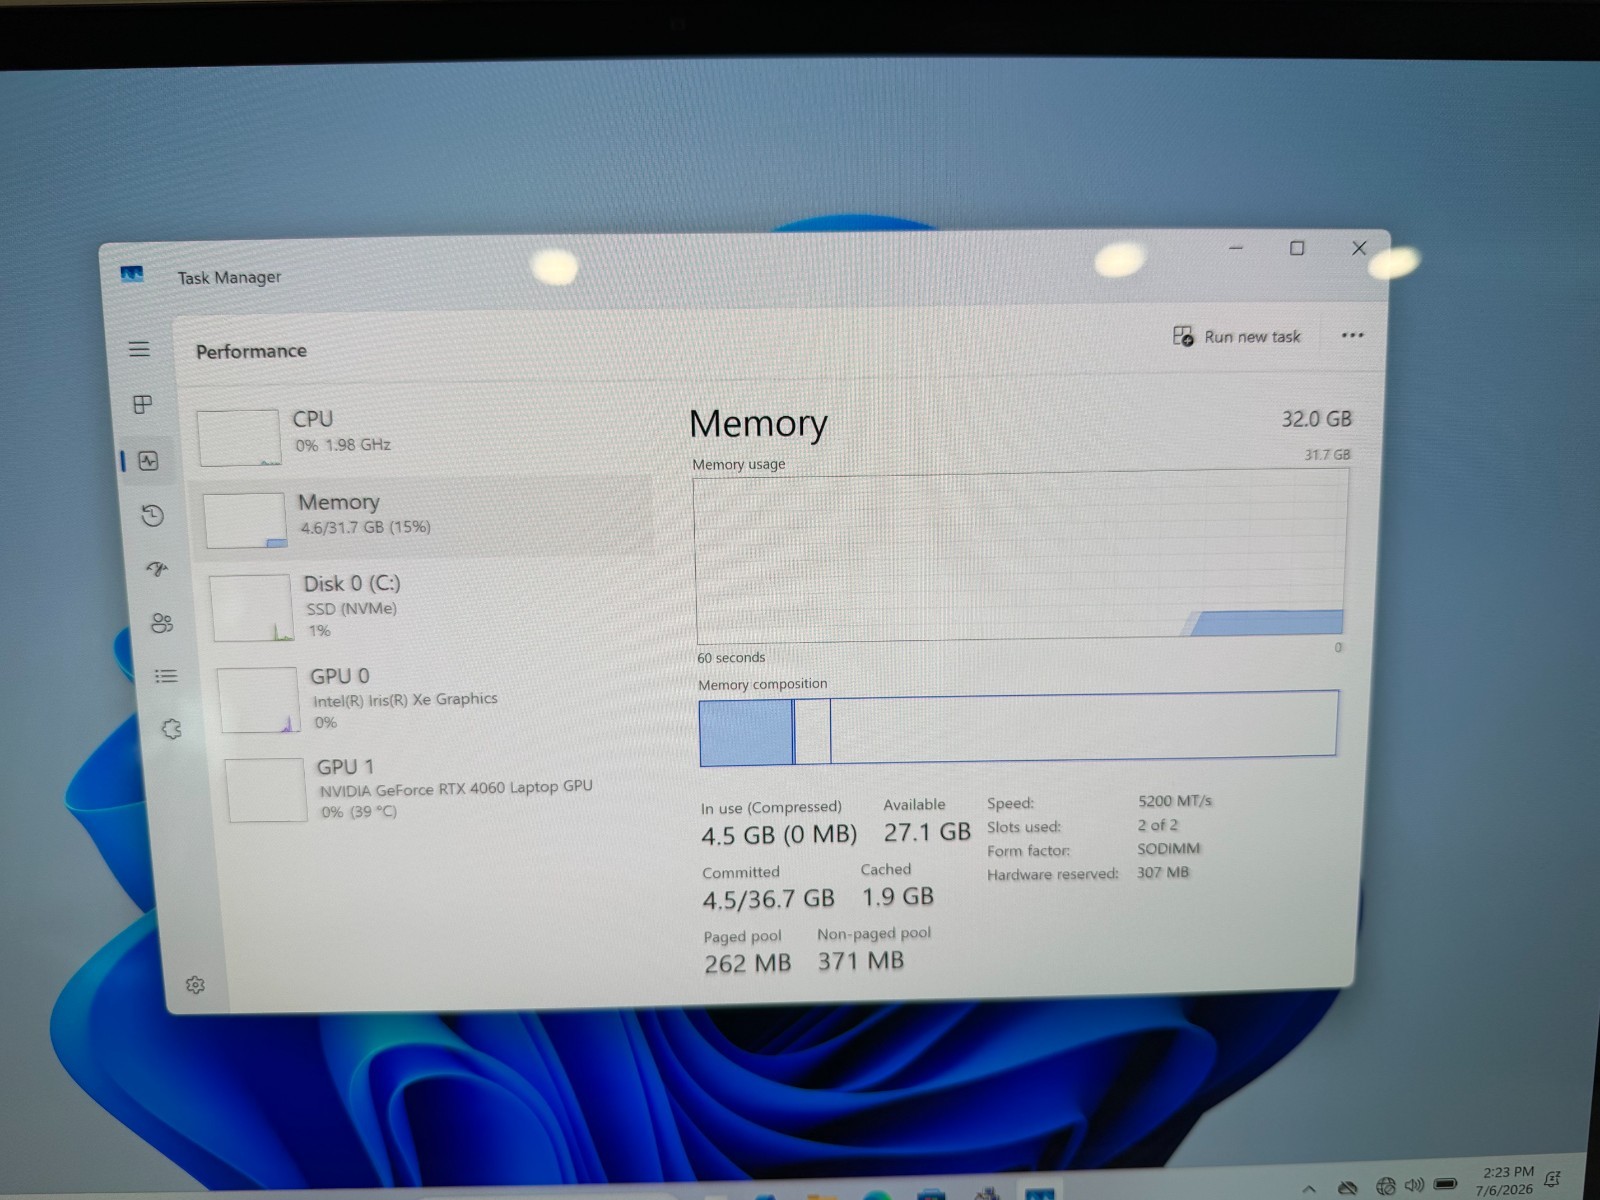Click the 371 MB non-paged pool value
This screenshot has width=1600, height=1200.
pos(861,961)
